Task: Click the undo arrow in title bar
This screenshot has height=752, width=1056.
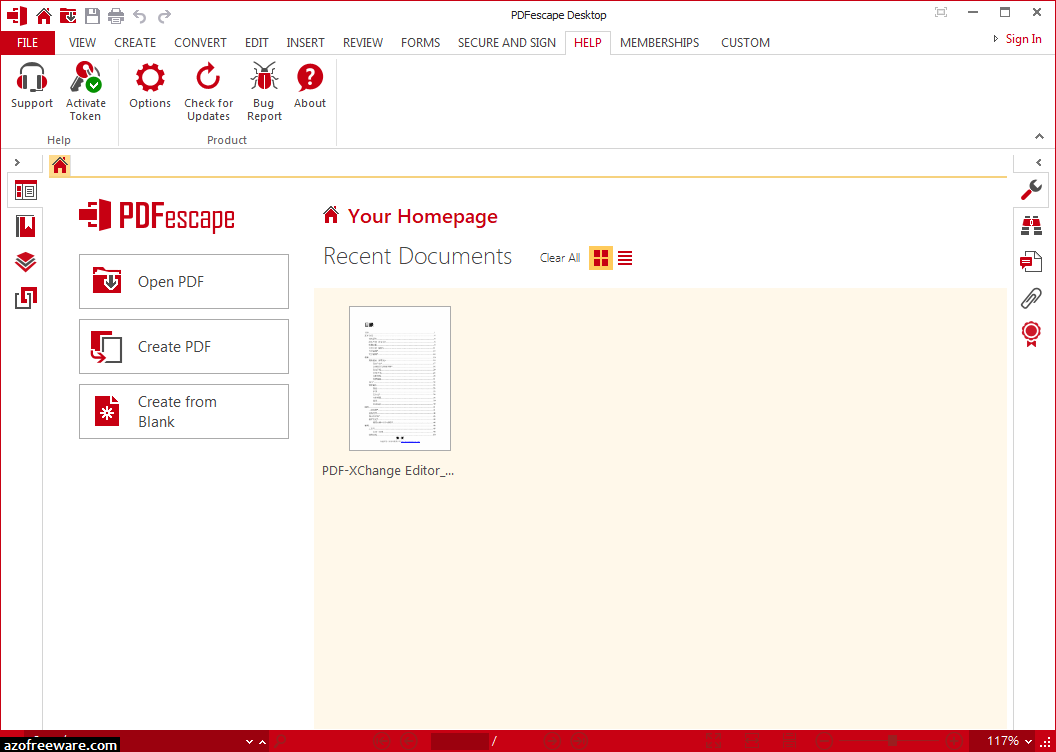Action: (139, 16)
